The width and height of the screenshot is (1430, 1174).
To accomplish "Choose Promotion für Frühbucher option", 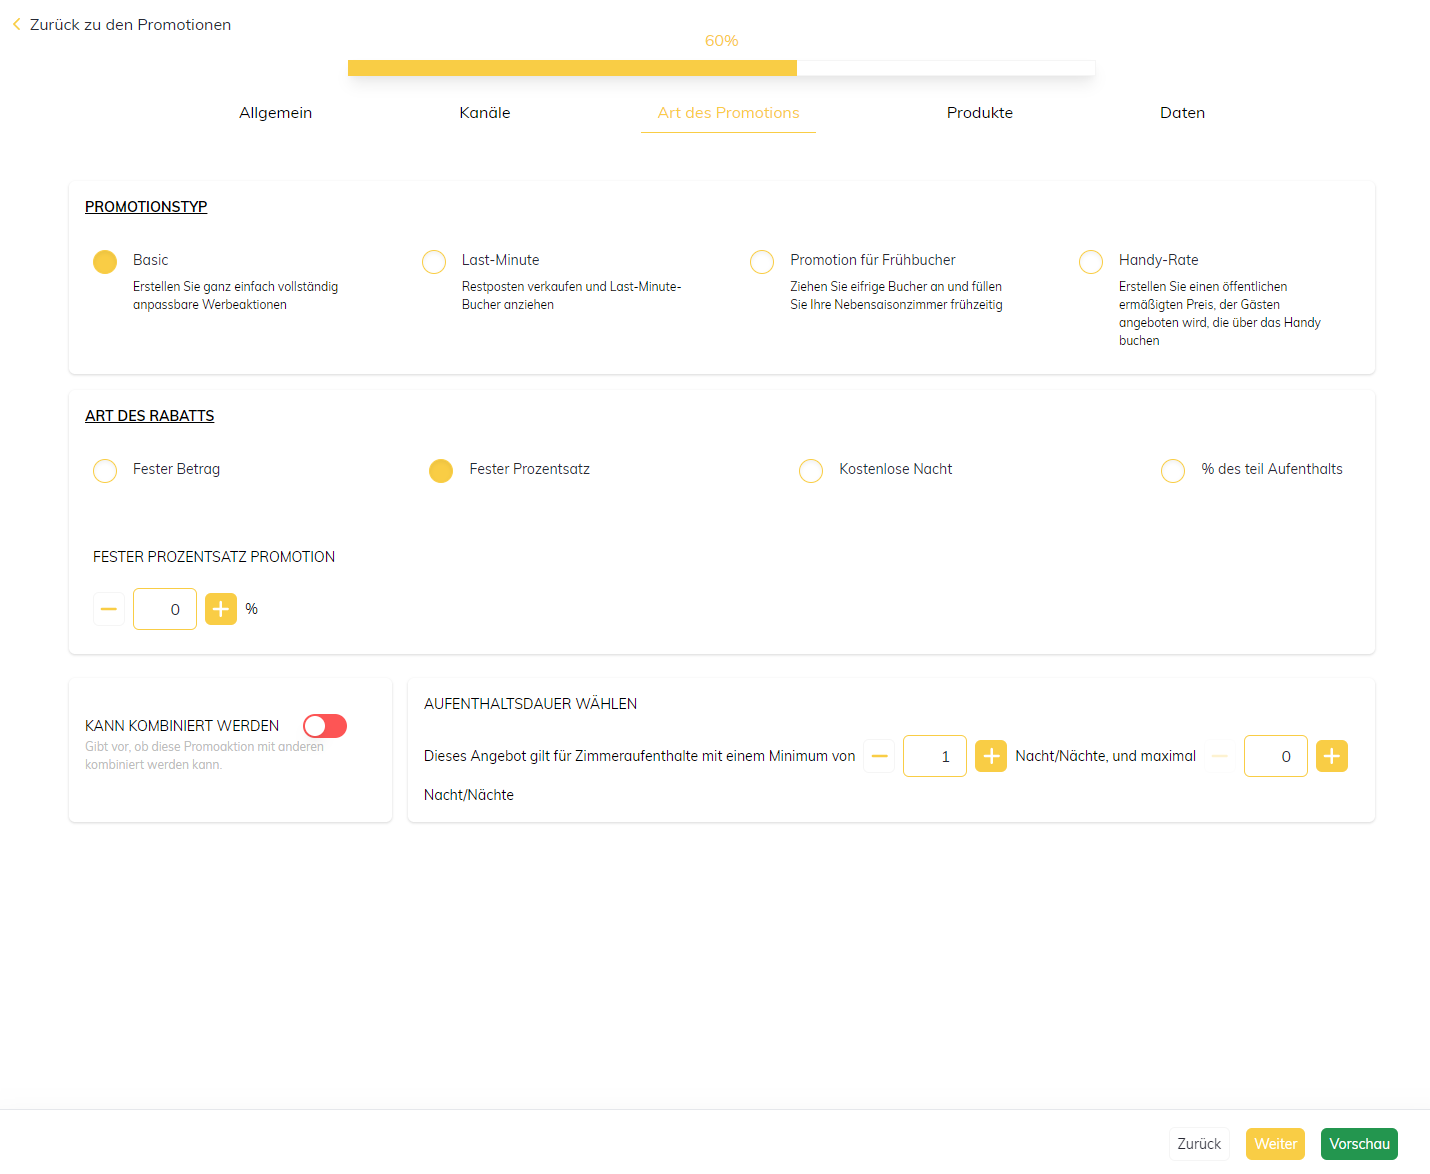I will click(x=762, y=262).
